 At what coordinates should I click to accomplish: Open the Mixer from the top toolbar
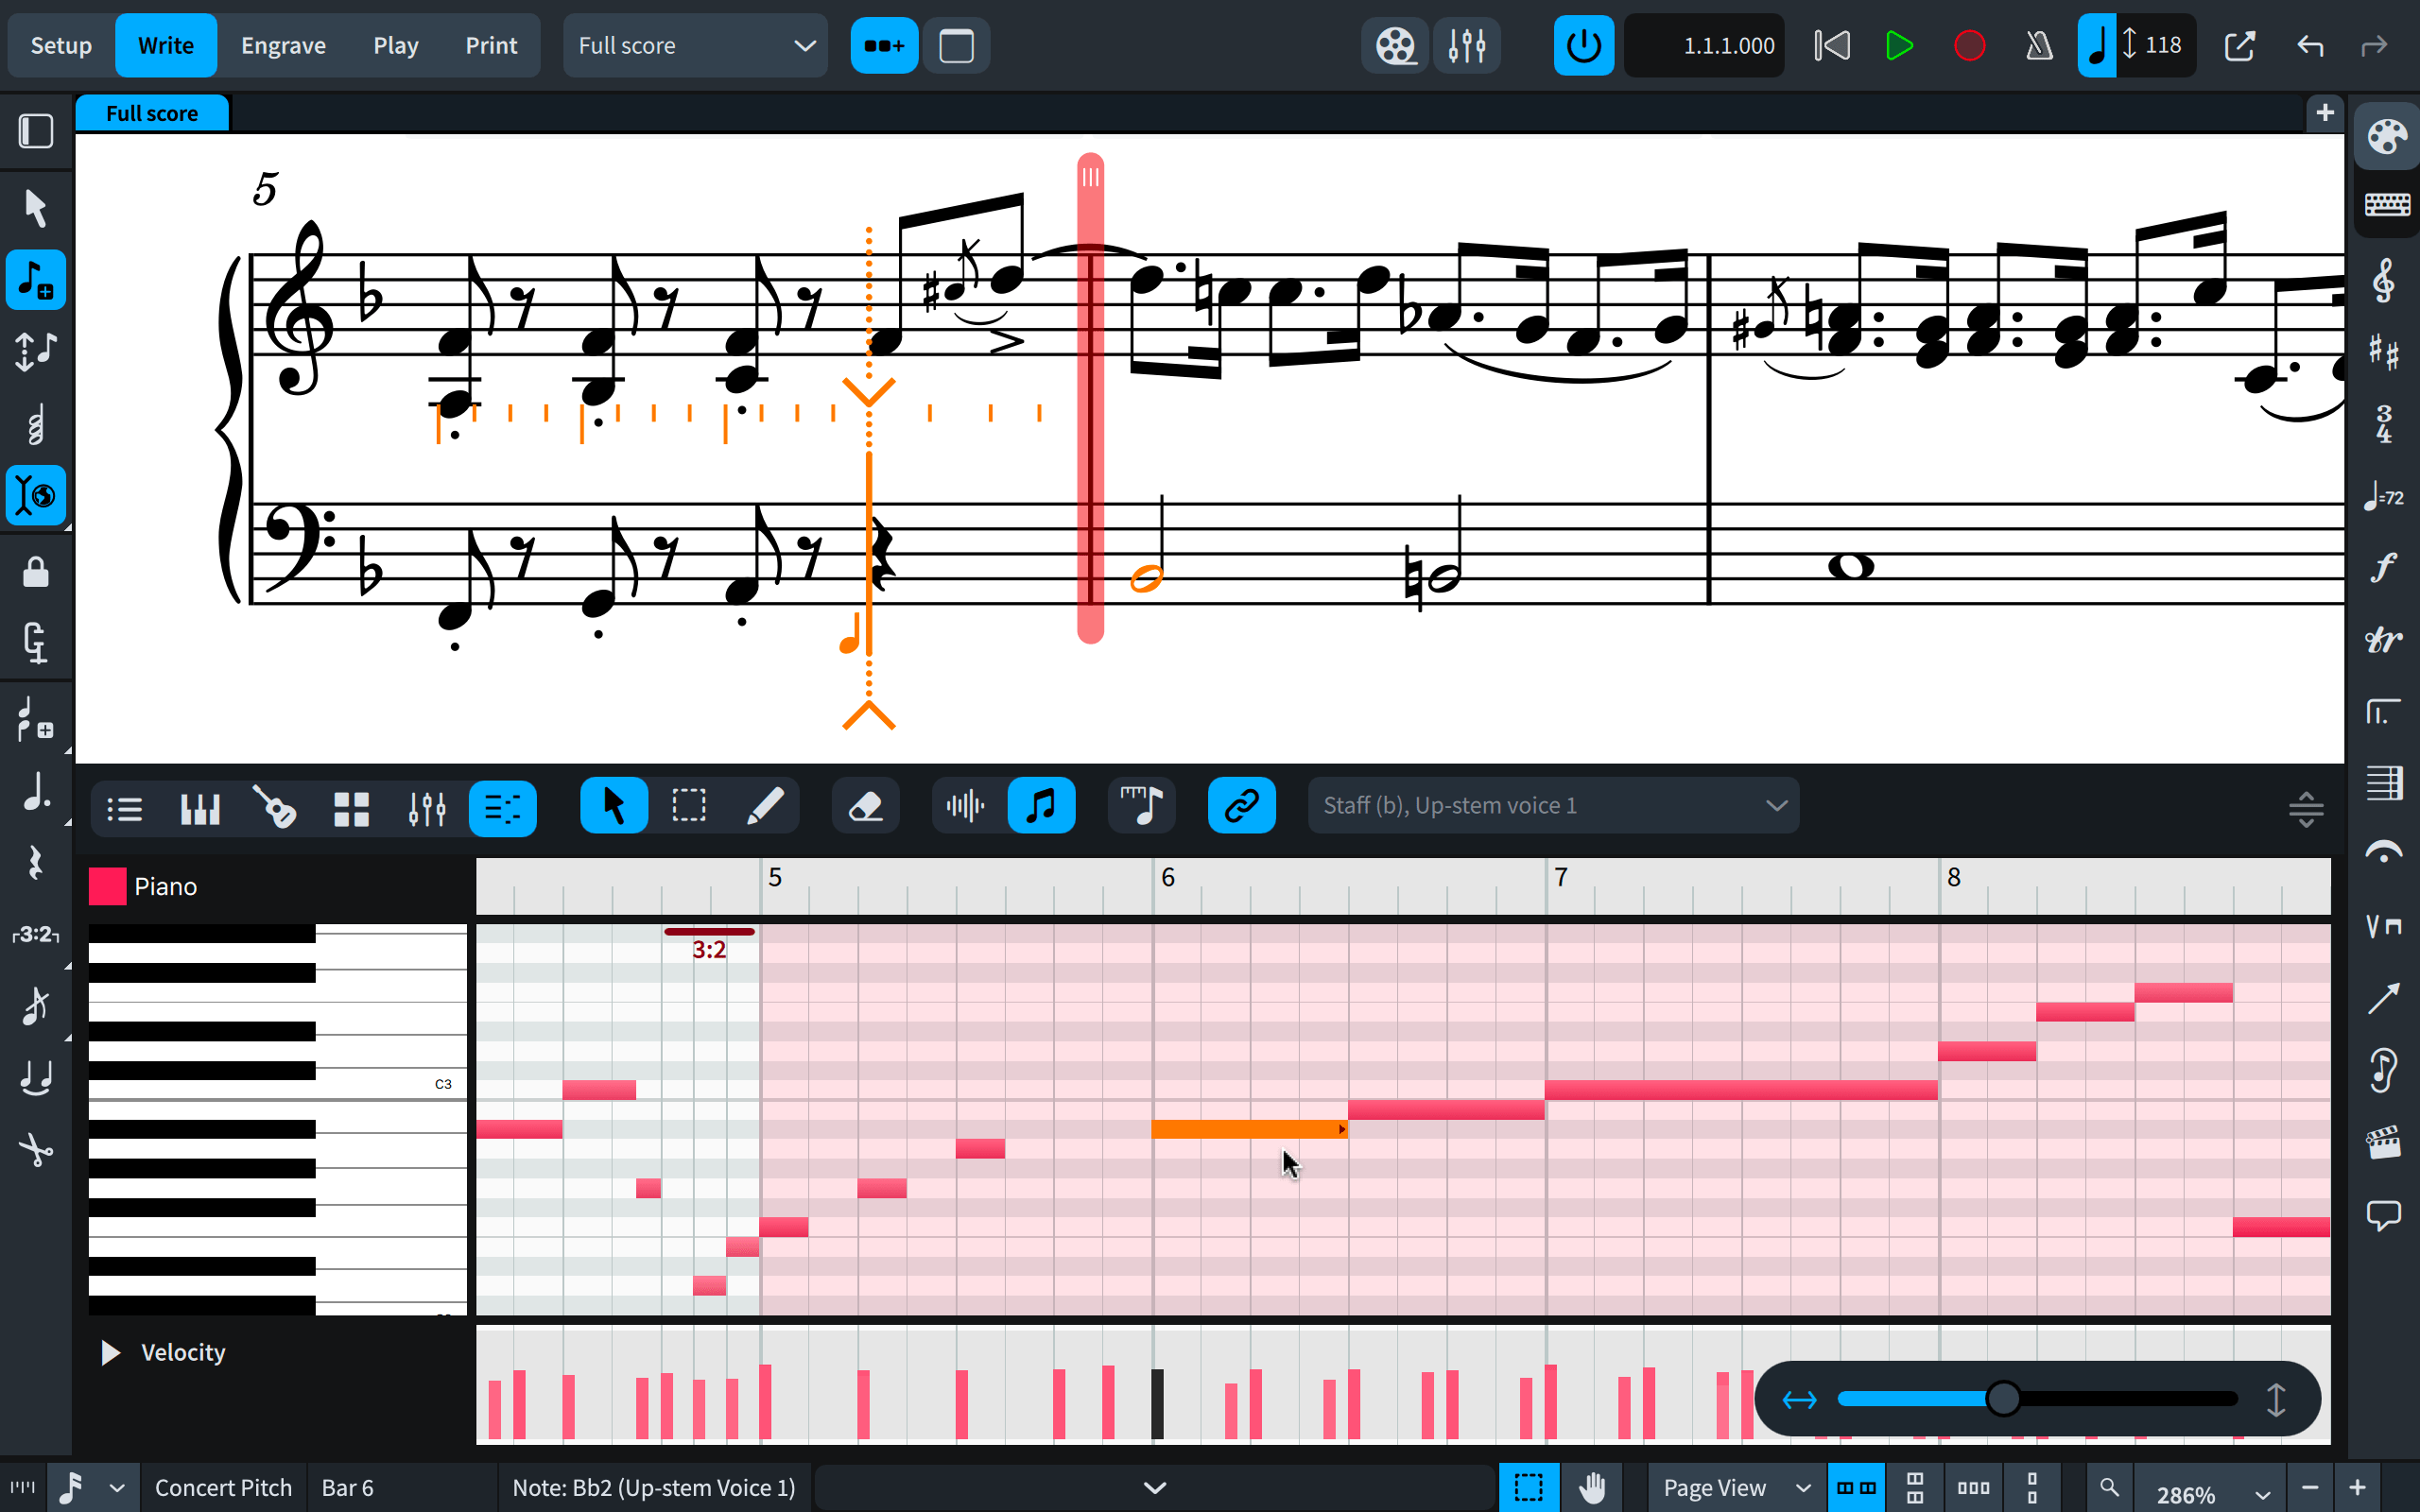[x=1466, y=45]
